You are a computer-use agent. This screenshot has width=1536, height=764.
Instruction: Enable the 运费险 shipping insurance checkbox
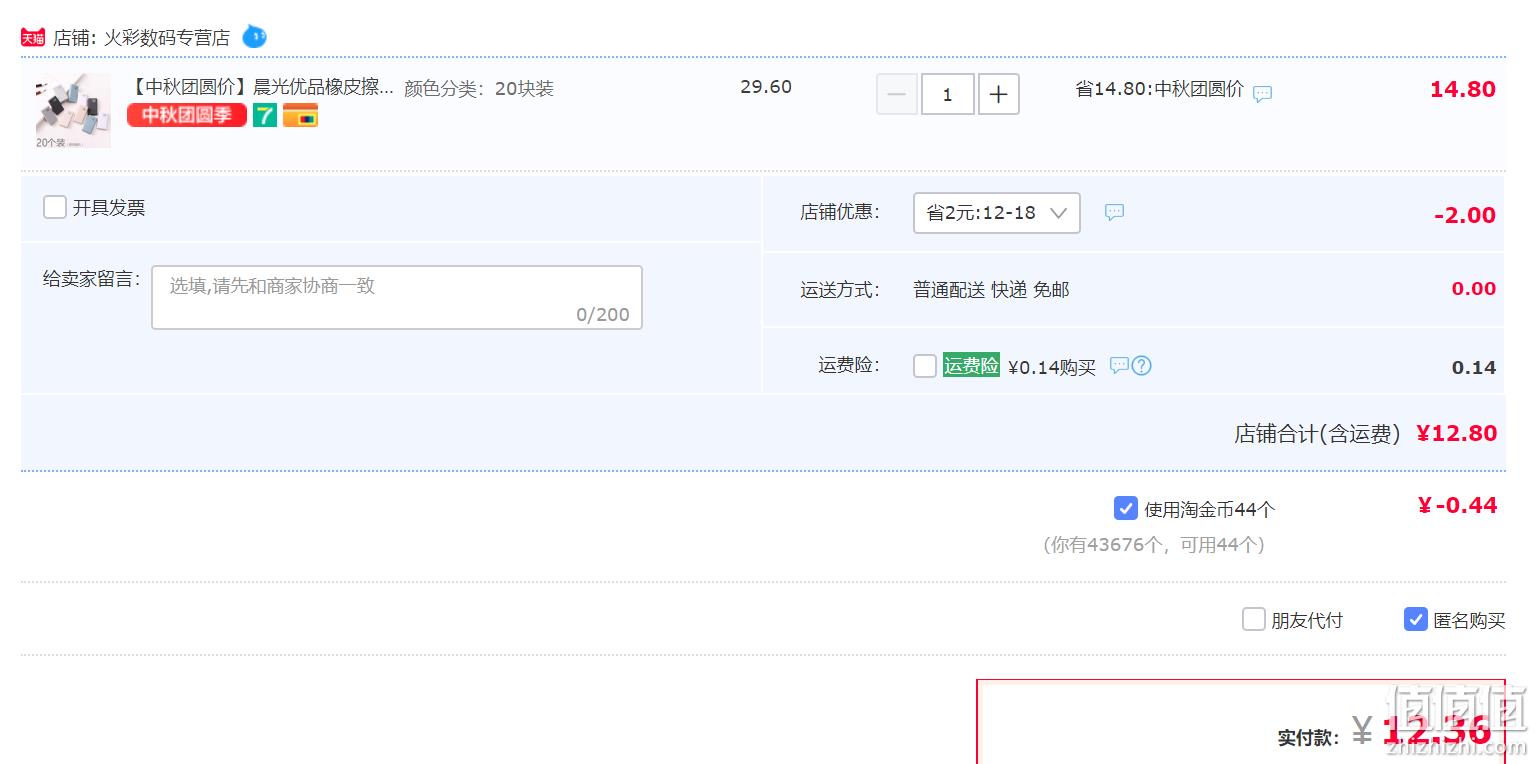[925, 366]
